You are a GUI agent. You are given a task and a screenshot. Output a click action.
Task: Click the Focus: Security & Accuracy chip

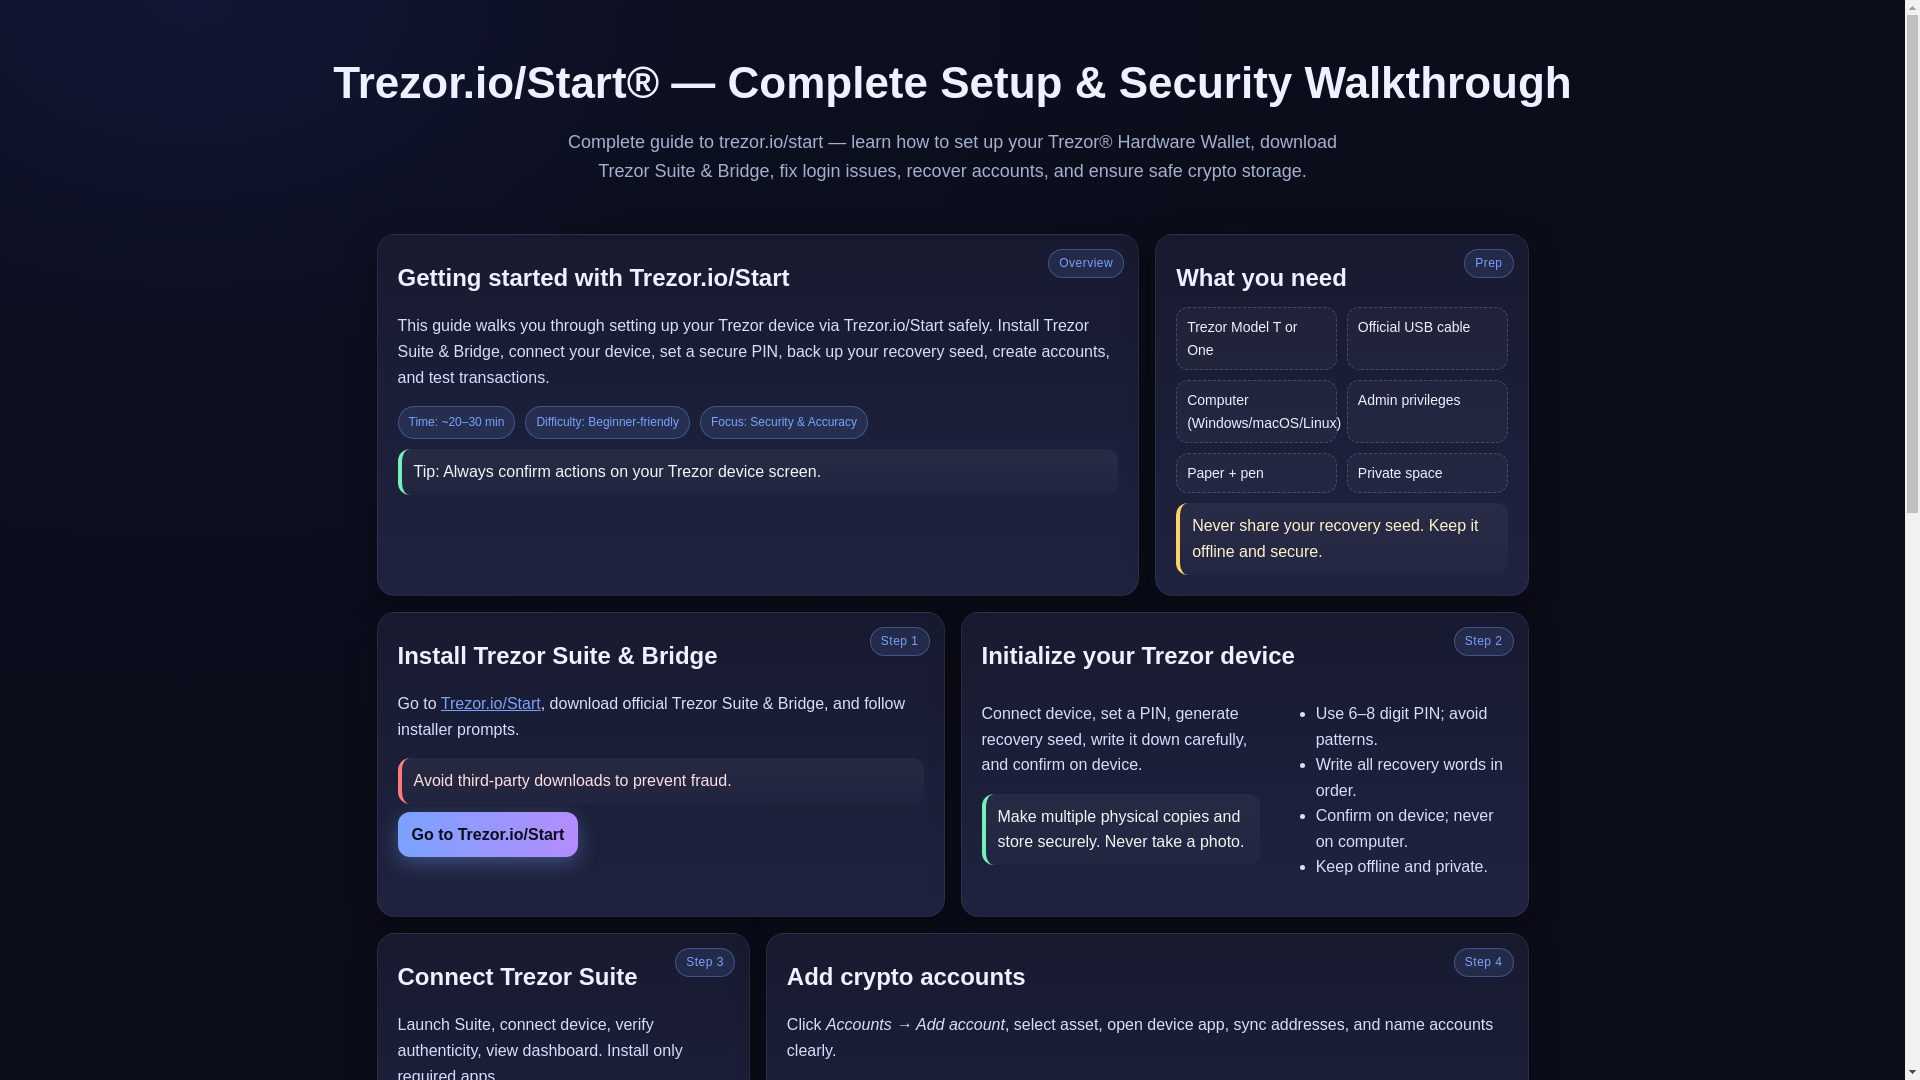(783, 422)
